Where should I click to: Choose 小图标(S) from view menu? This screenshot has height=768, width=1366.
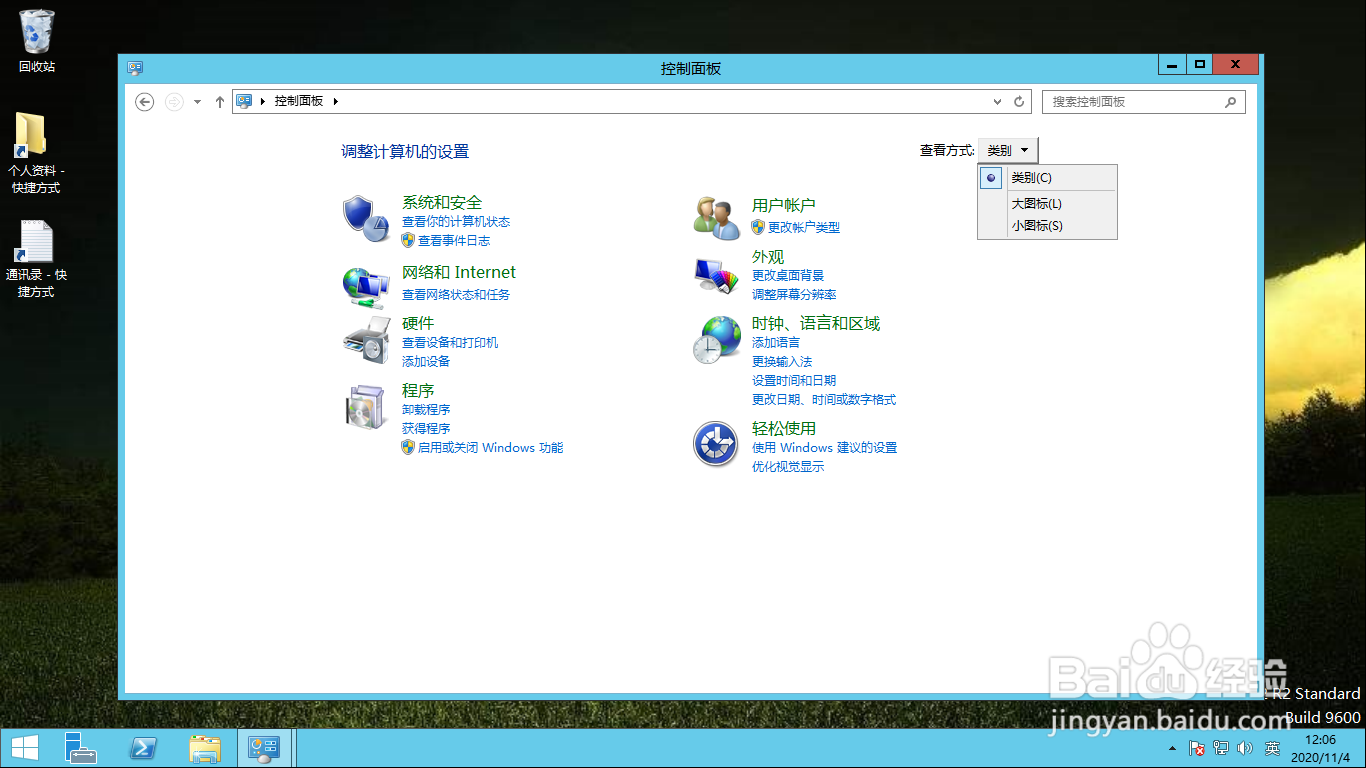click(x=1047, y=226)
